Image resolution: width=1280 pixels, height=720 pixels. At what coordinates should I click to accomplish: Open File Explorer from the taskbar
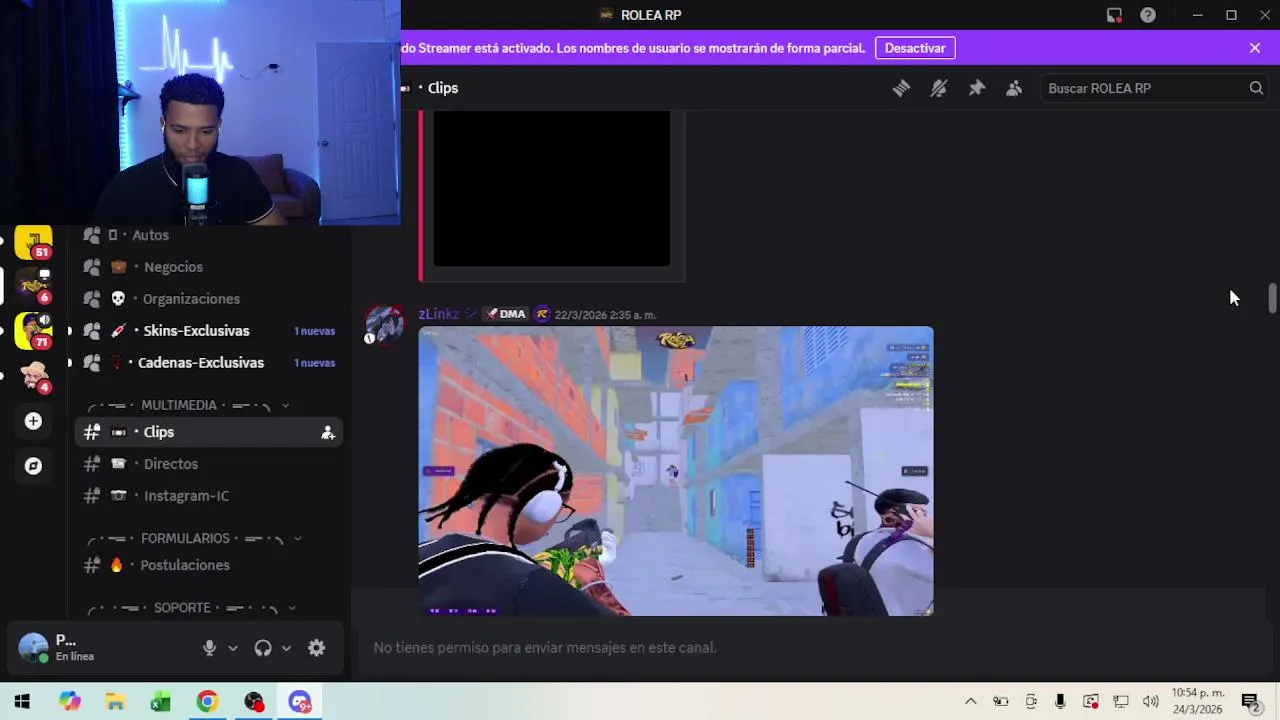(x=115, y=702)
